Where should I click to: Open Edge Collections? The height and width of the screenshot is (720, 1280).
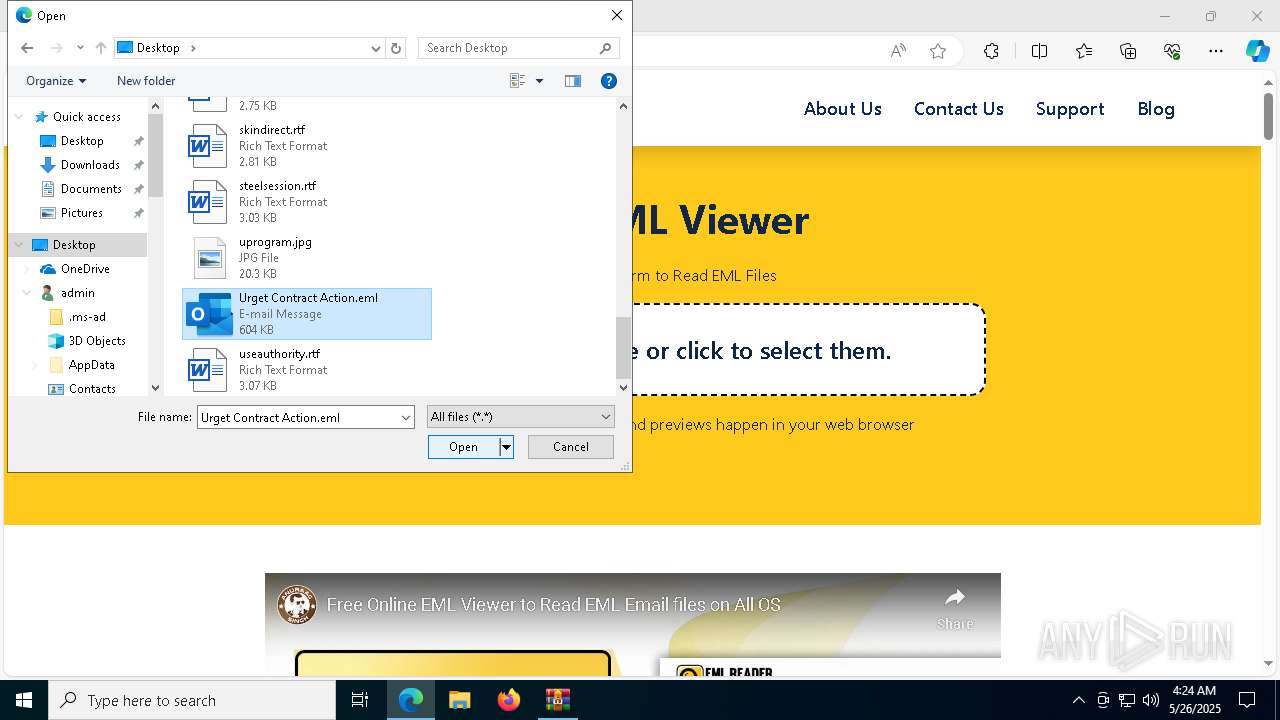1128,51
